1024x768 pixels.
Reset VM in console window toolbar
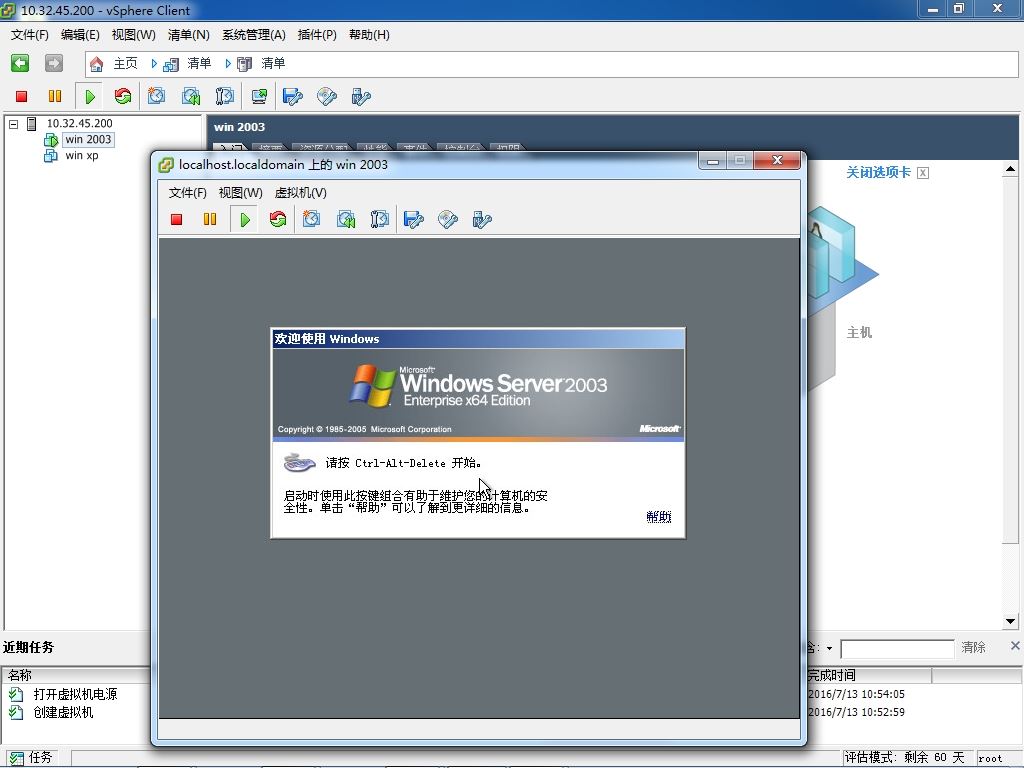(x=278, y=219)
